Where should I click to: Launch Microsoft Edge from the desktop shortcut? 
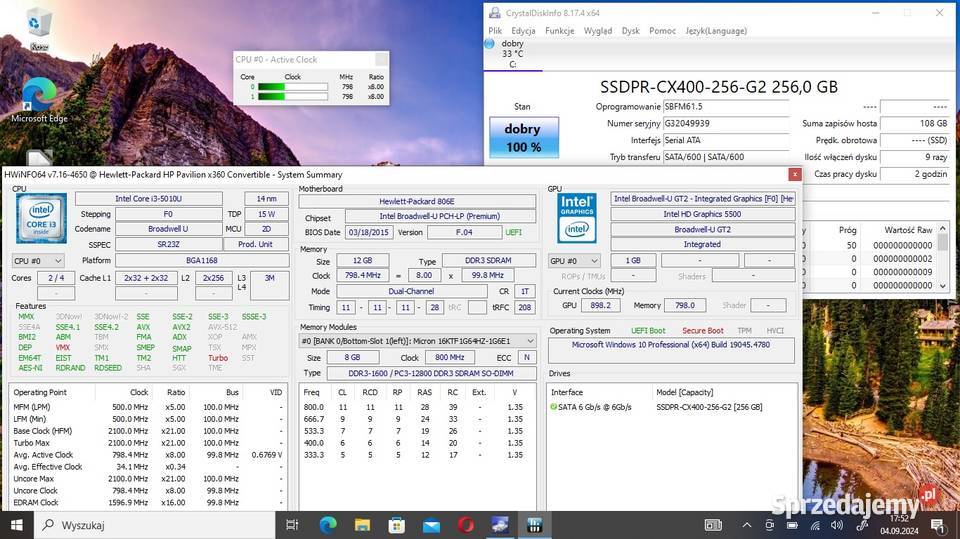[39, 98]
